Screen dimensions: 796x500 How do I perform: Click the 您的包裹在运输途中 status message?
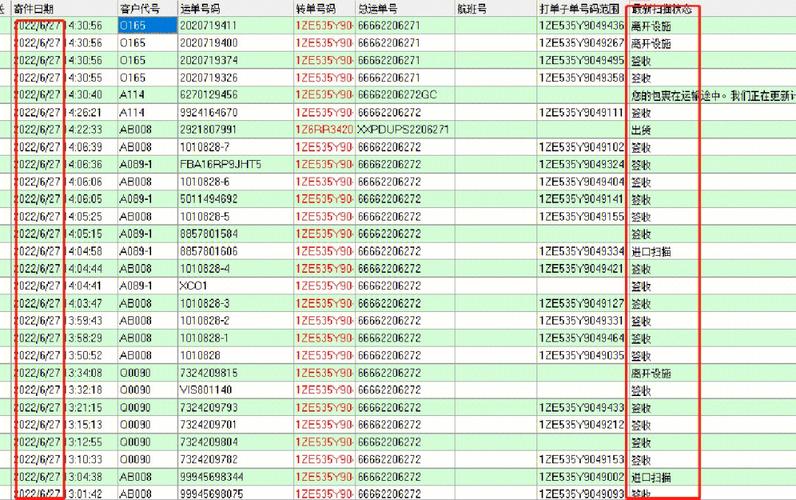713,95
